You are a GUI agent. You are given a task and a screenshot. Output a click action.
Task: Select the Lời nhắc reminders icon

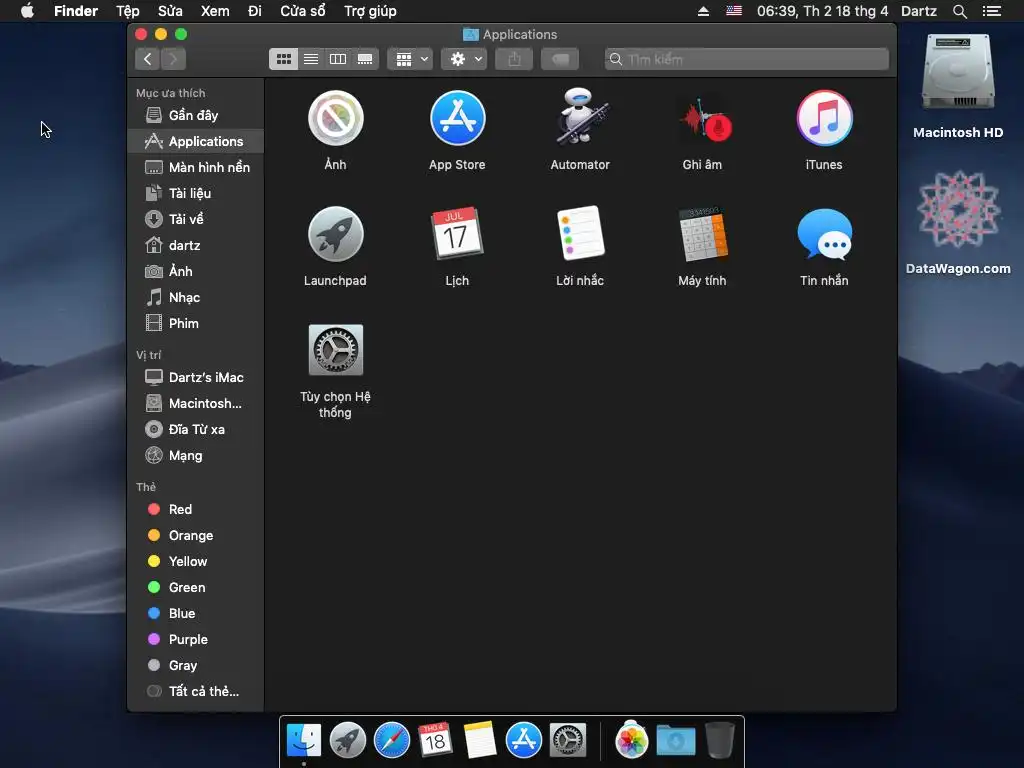pyautogui.click(x=581, y=233)
